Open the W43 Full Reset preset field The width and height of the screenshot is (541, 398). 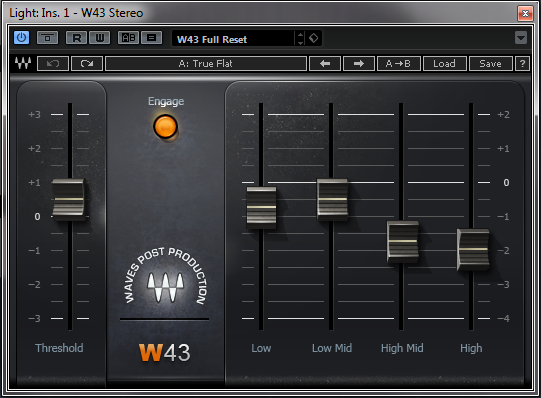coord(233,39)
